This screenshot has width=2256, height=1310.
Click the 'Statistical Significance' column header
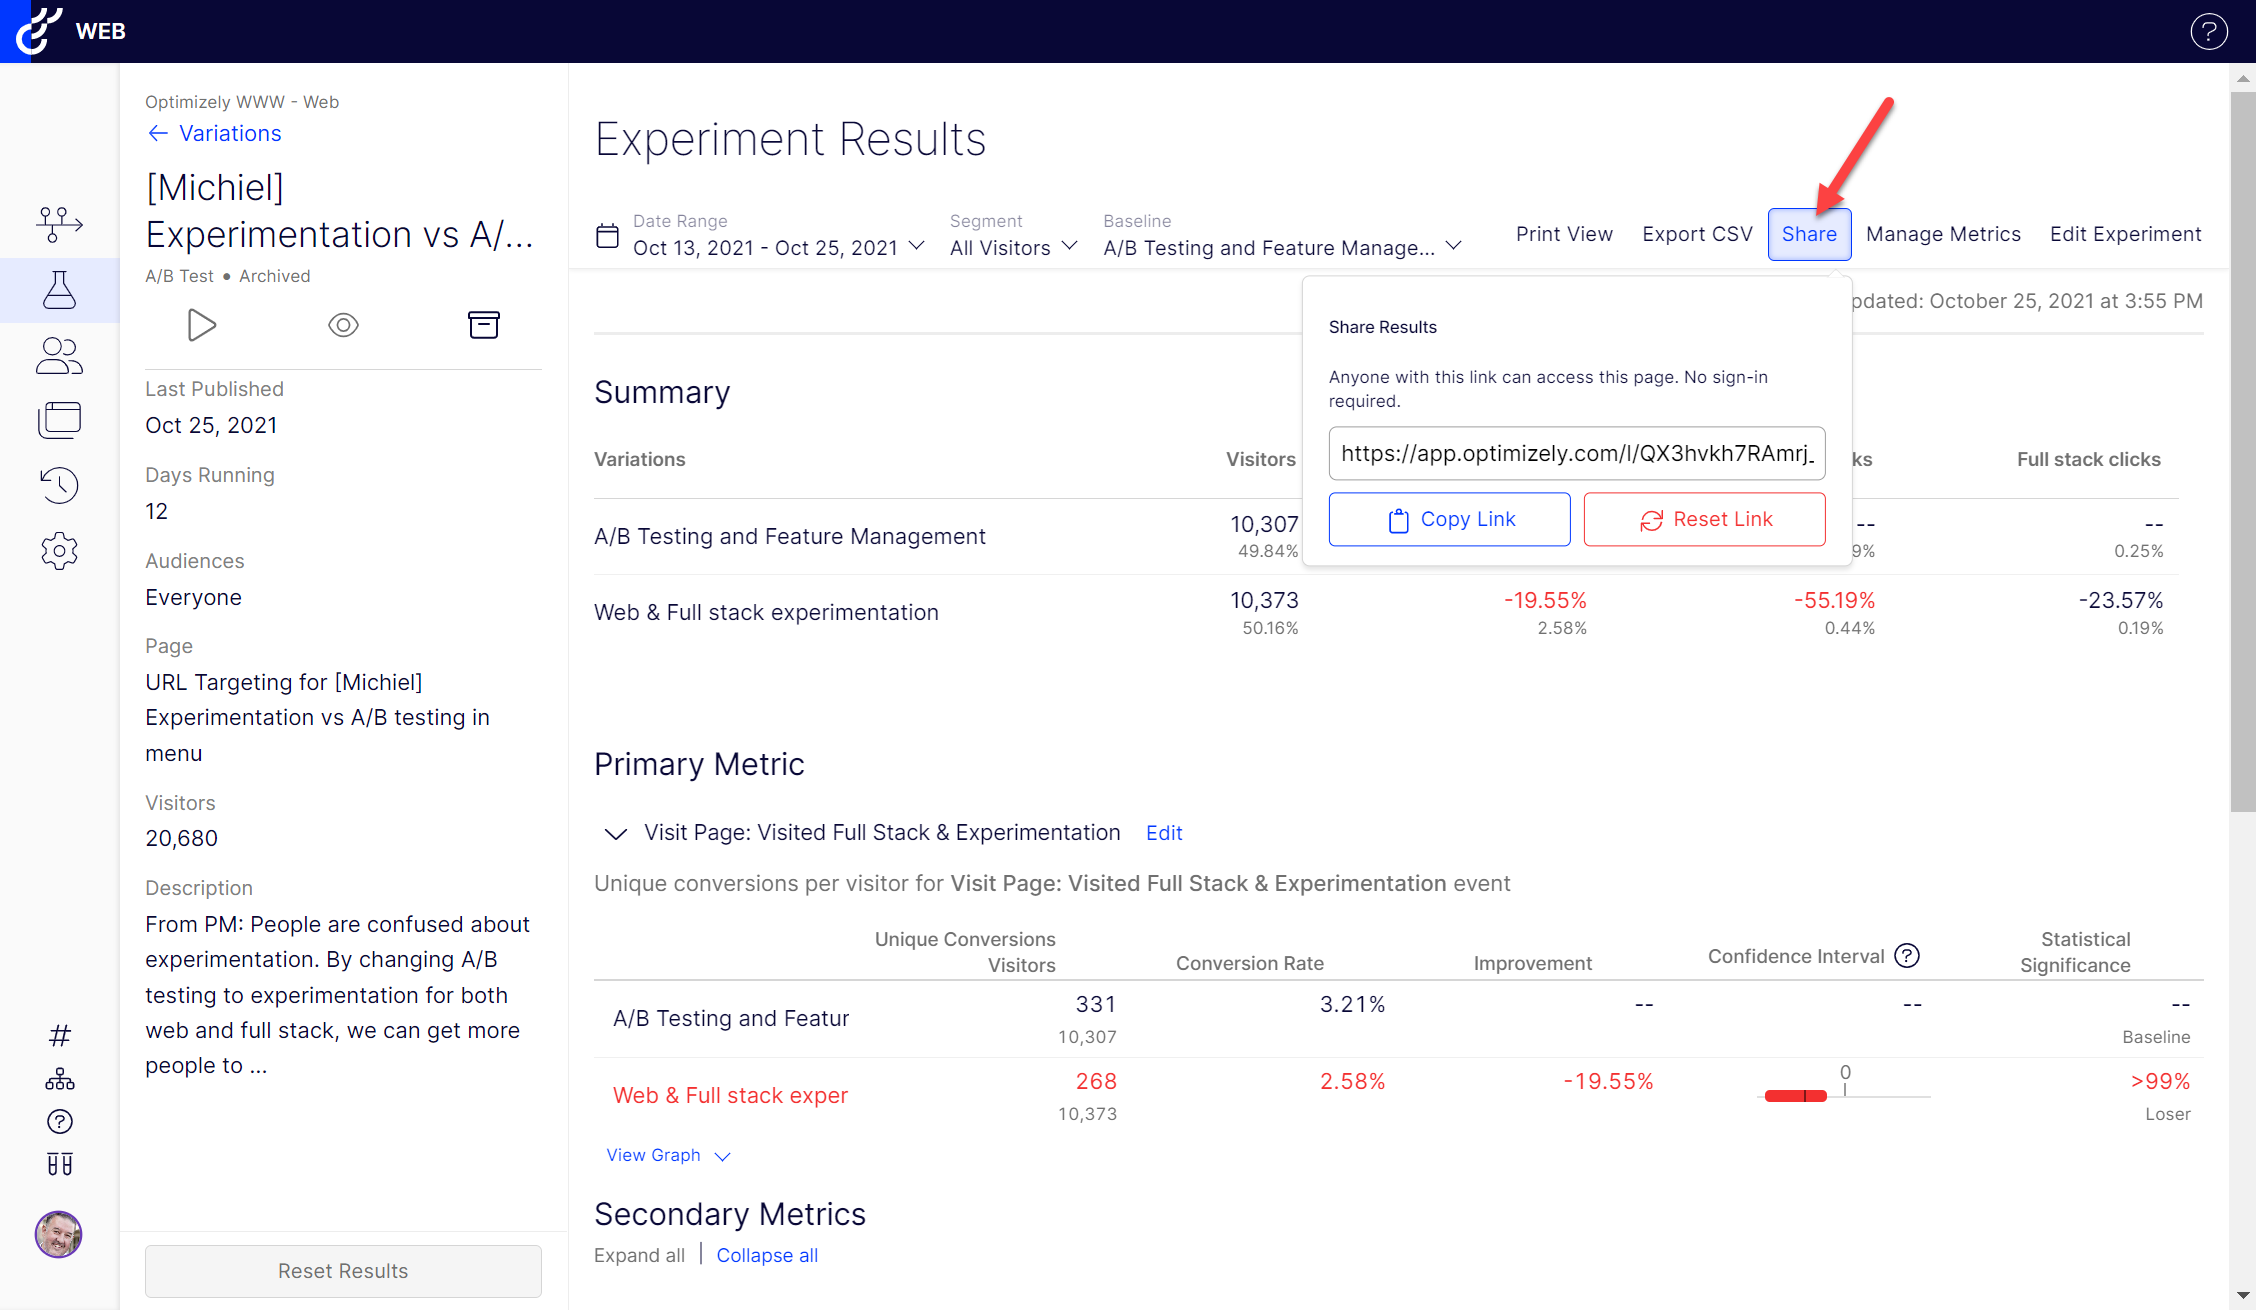pyautogui.click(x=2075, y=952)
